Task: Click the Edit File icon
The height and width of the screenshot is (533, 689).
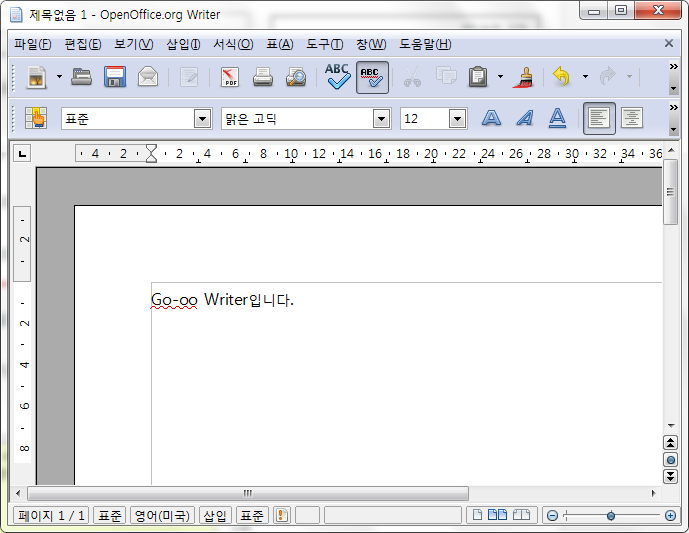Action: pos(189,77)
